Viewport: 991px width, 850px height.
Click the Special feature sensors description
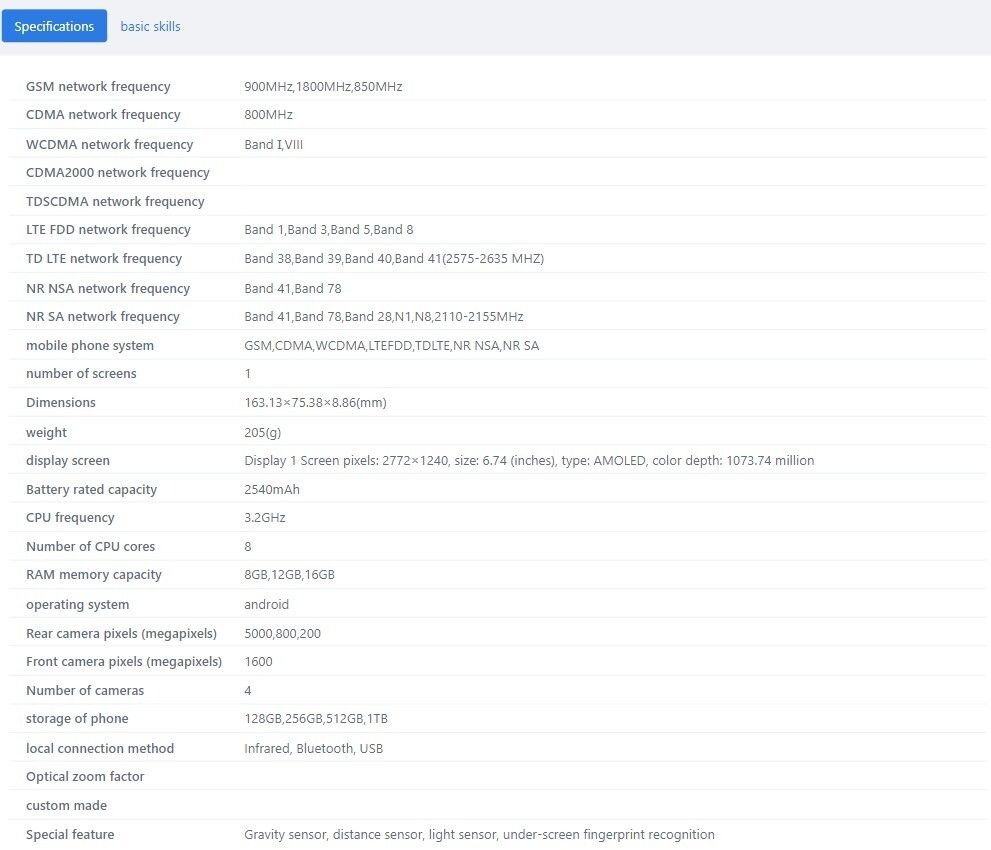pyautogui.click(x=479, y=835)
